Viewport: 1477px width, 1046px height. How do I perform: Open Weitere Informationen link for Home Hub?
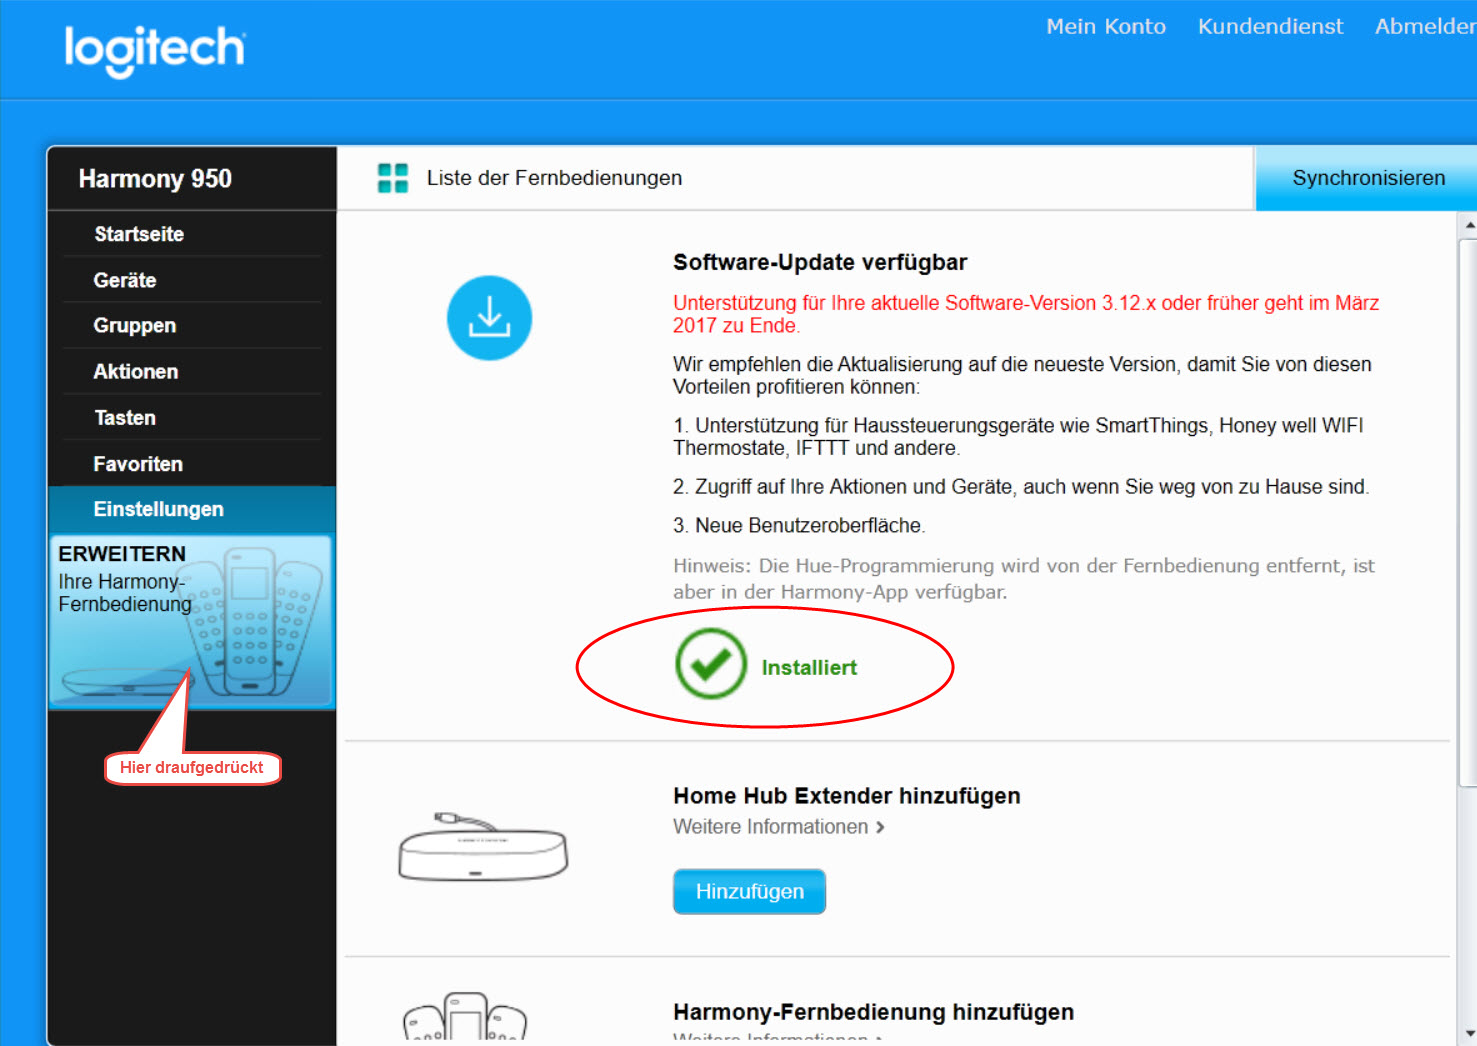click(778, 827)
